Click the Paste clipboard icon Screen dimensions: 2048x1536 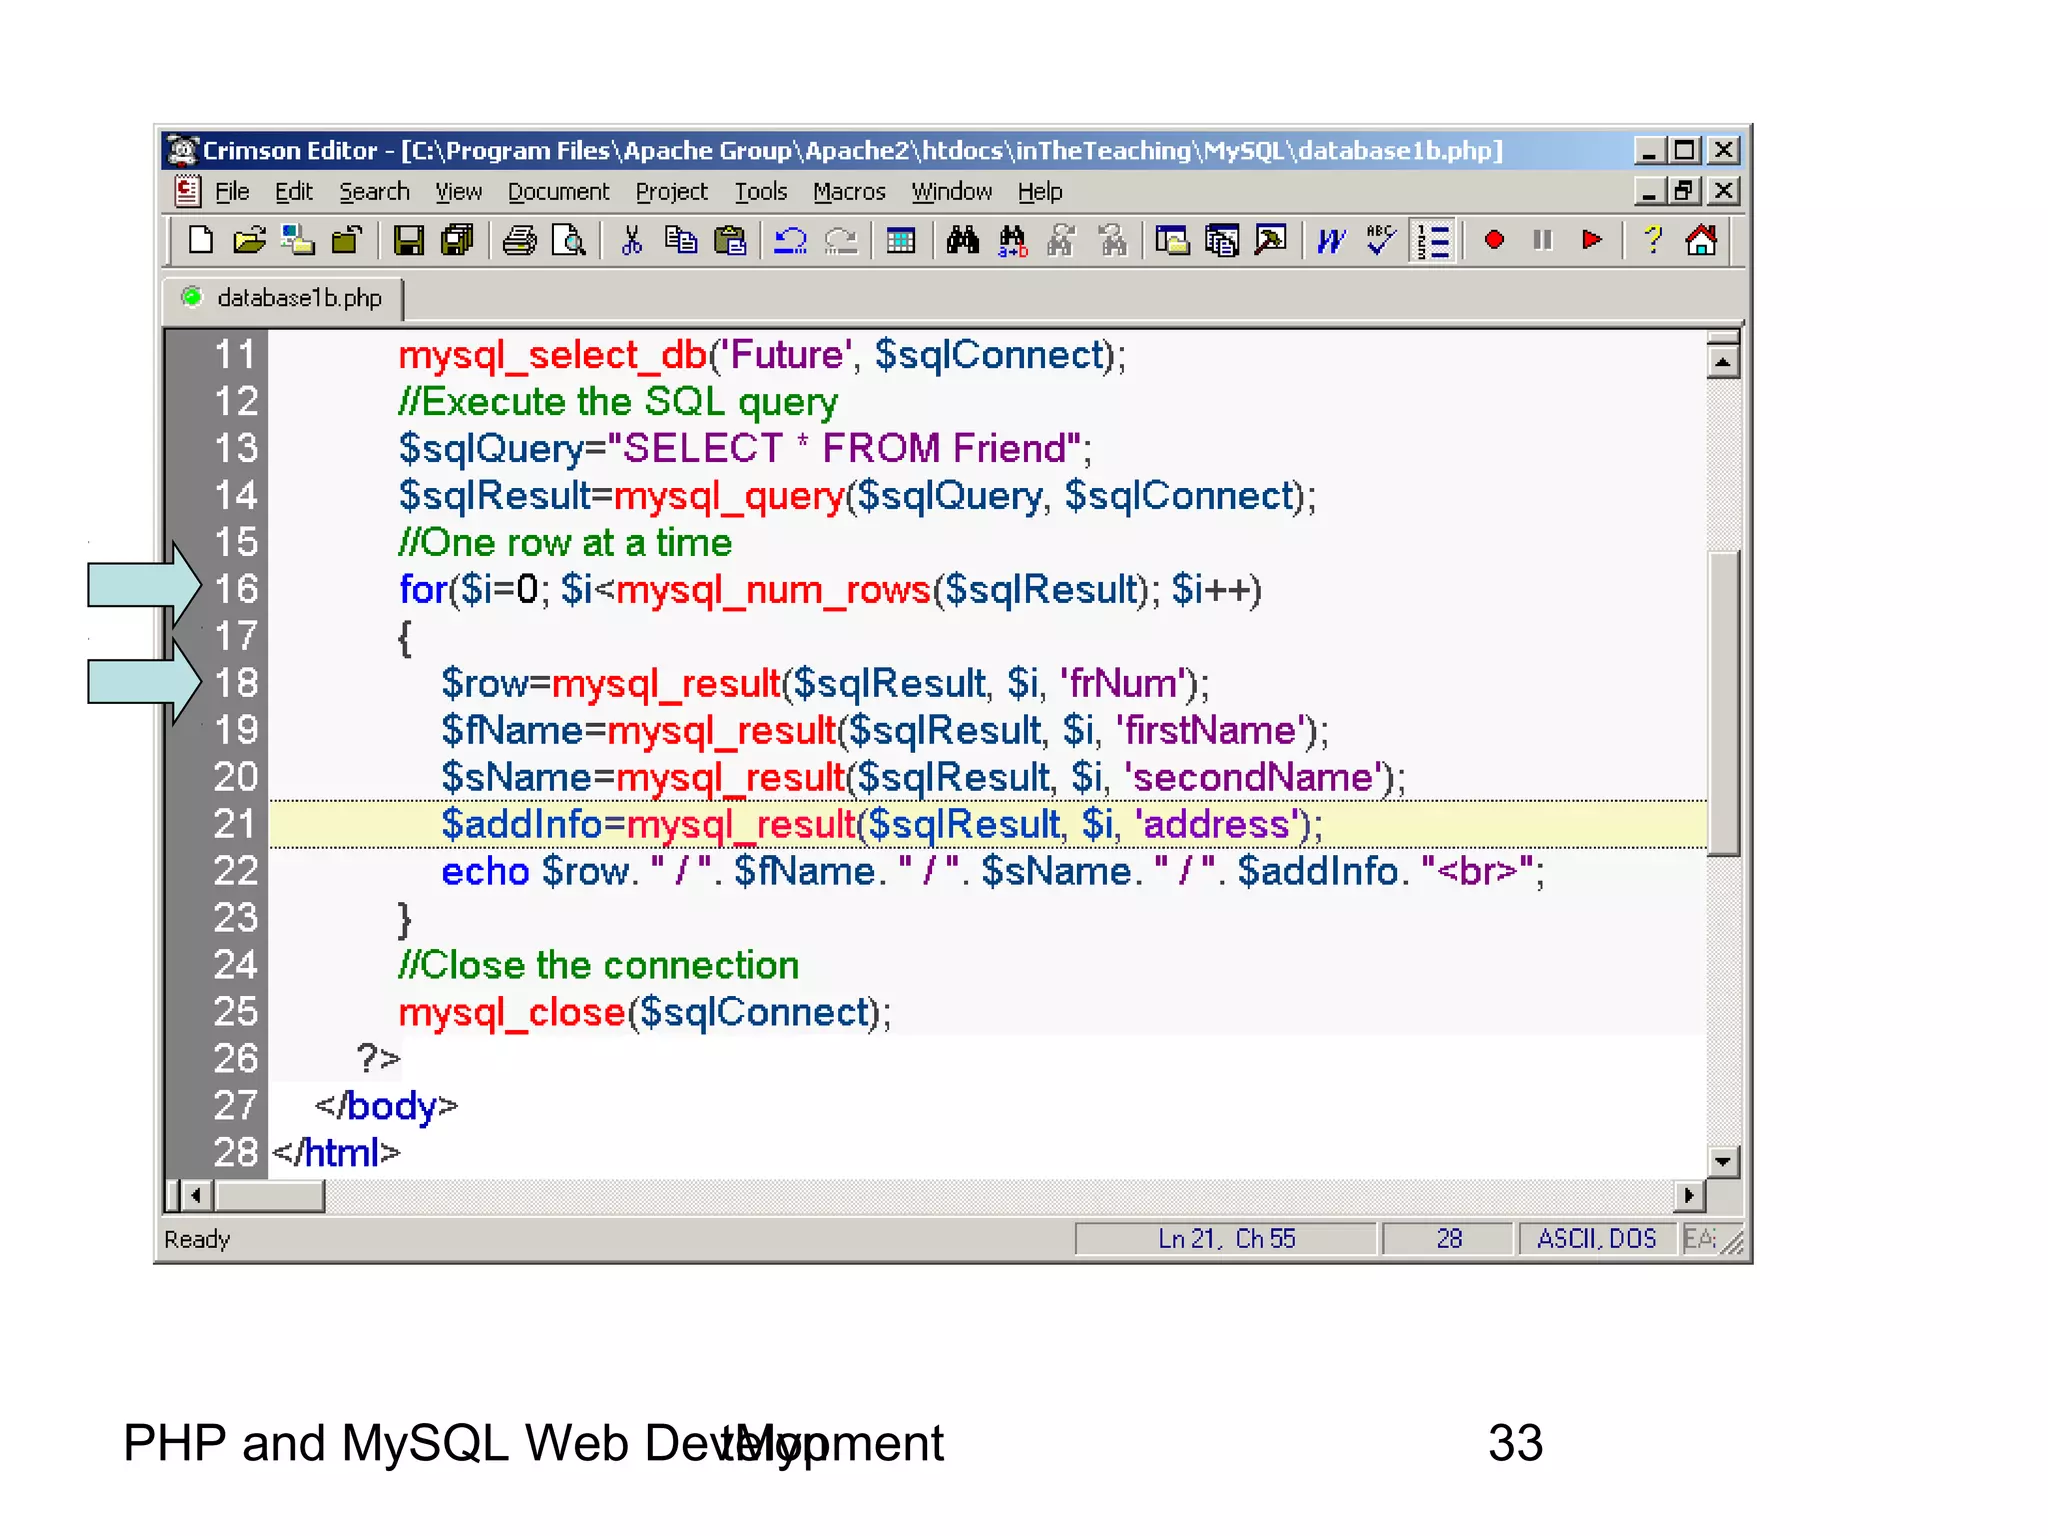730,241
